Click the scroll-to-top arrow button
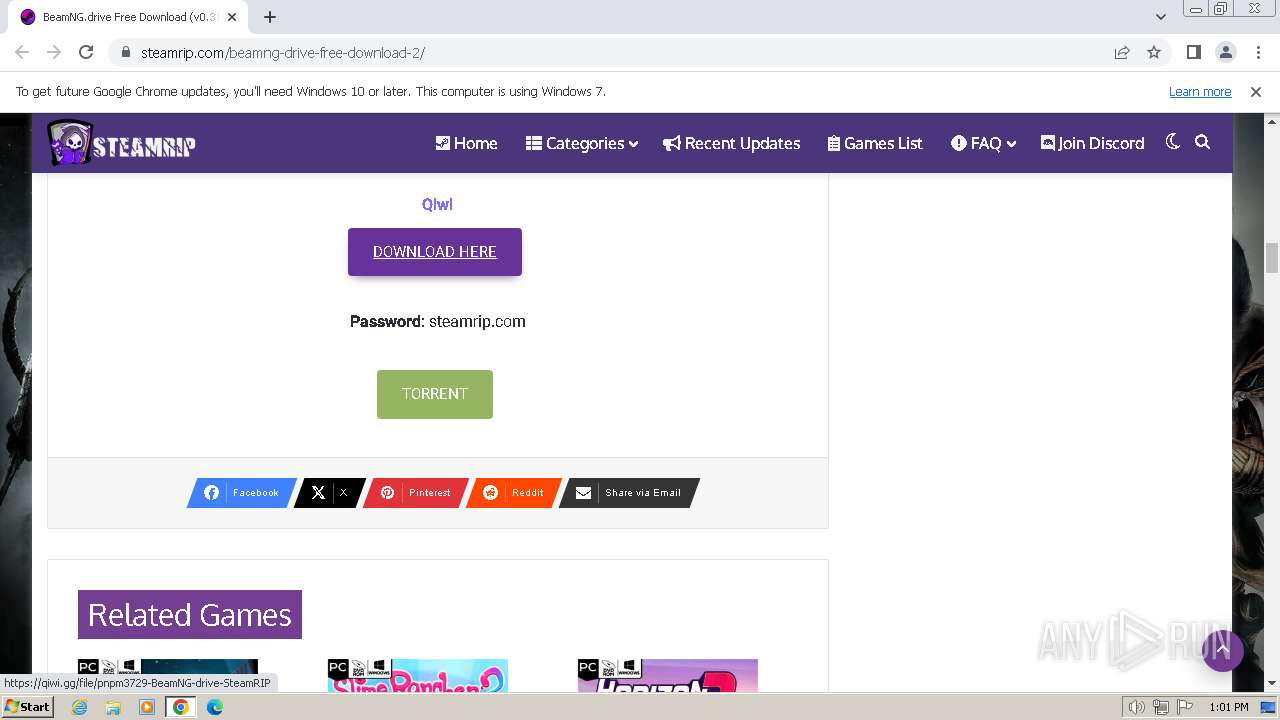Screen dimensions: 1280x720 coord(1222,650)
